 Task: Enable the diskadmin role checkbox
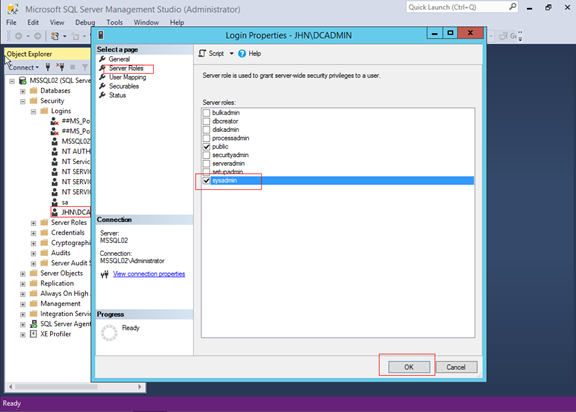tap(206, 130)
